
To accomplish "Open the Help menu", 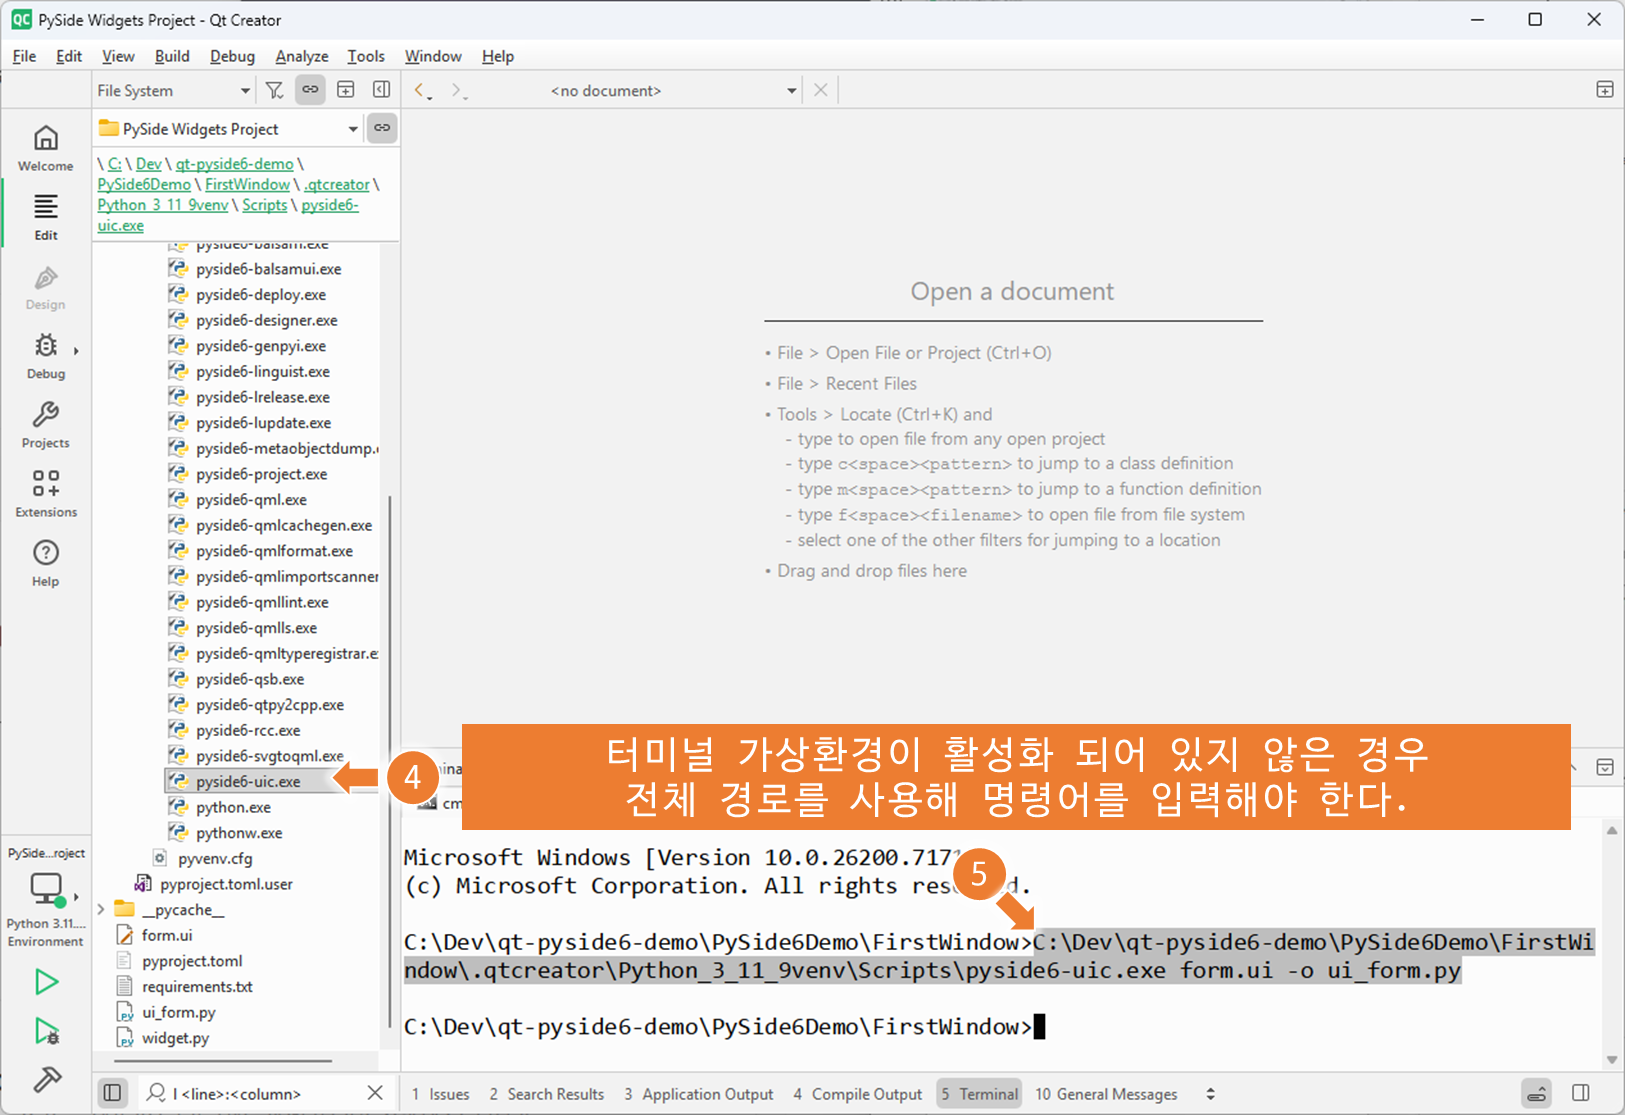I will [498, 56].
